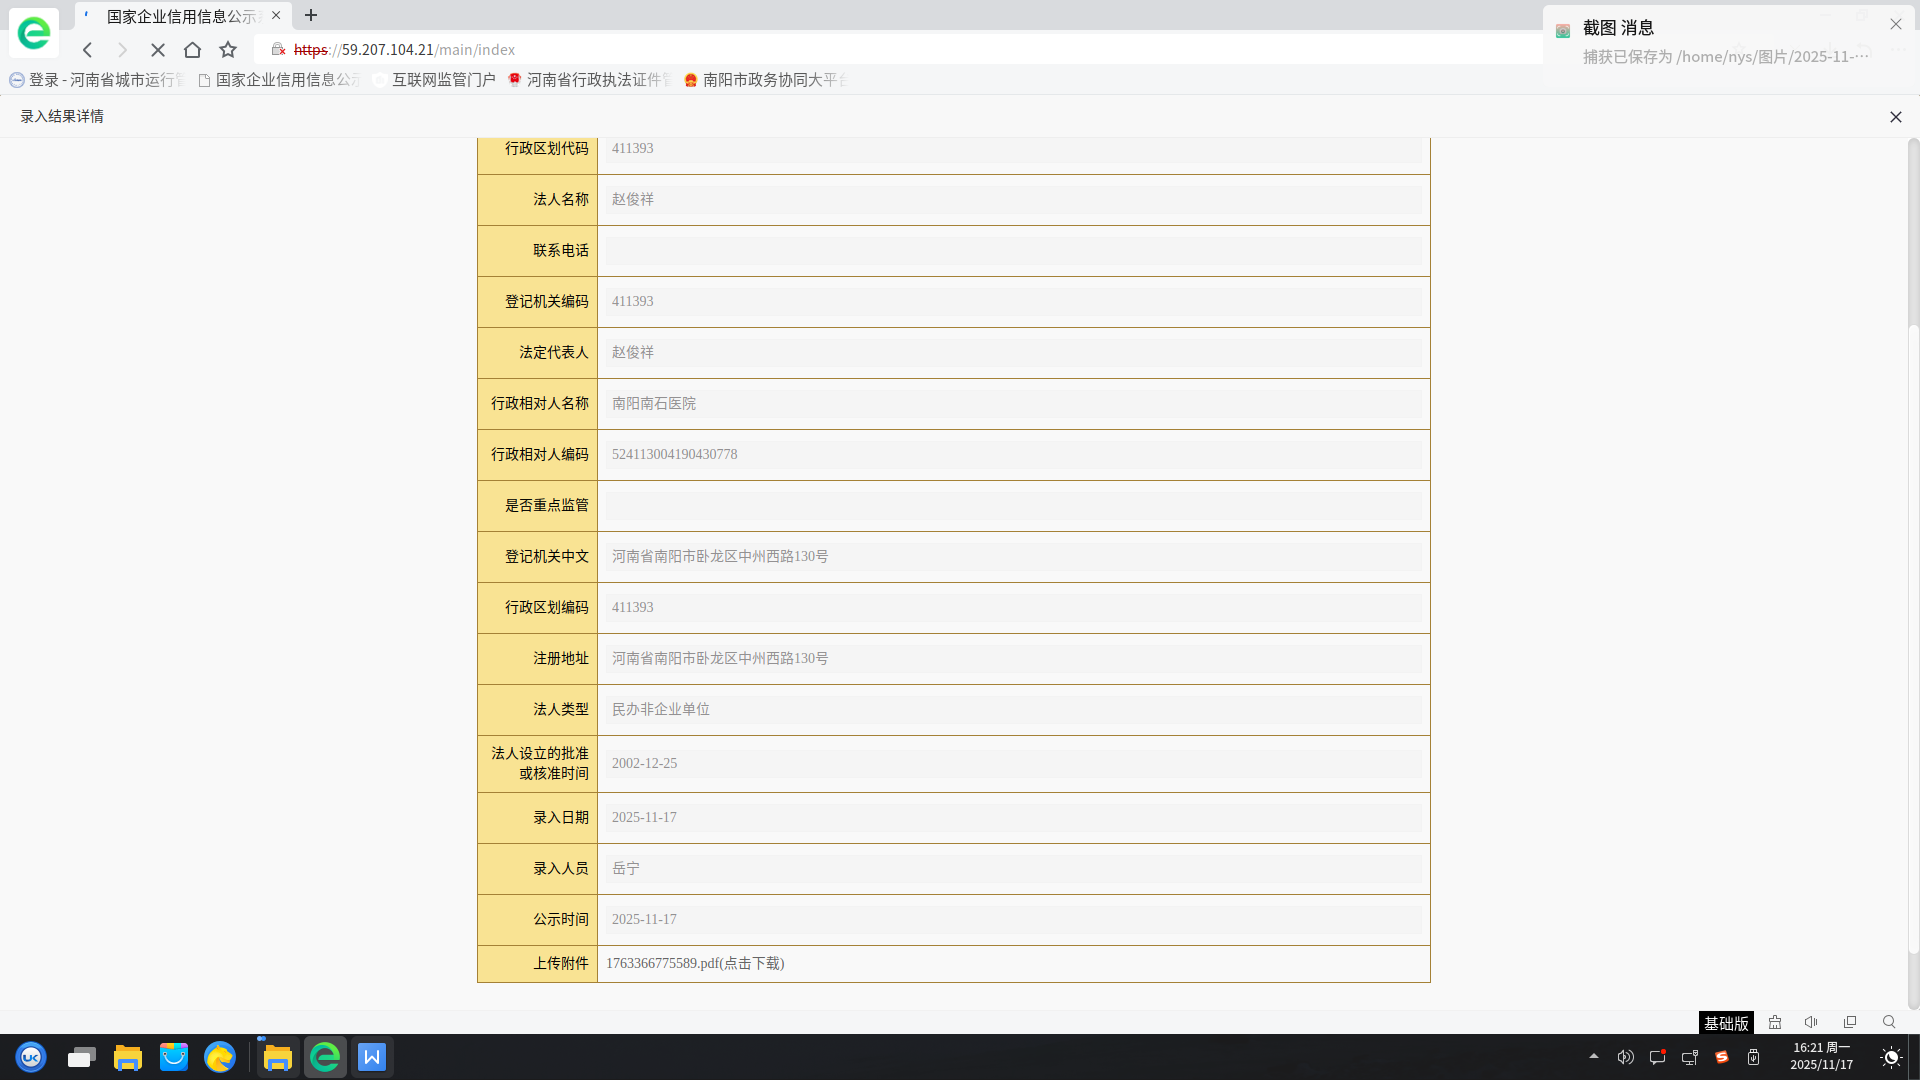Image resolution: width=1920 pixels, height=1080 pixels.
Task: Click the browser address bar URL
Action: (405, 50)
